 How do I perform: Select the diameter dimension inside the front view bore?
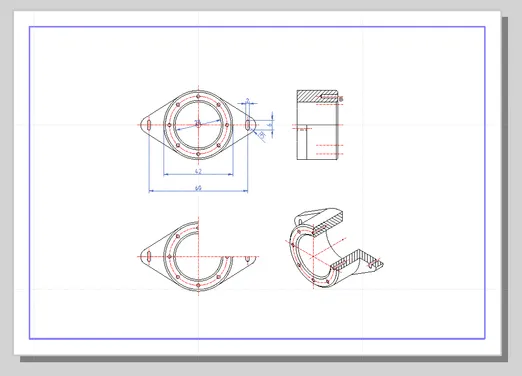pos(197,123)
